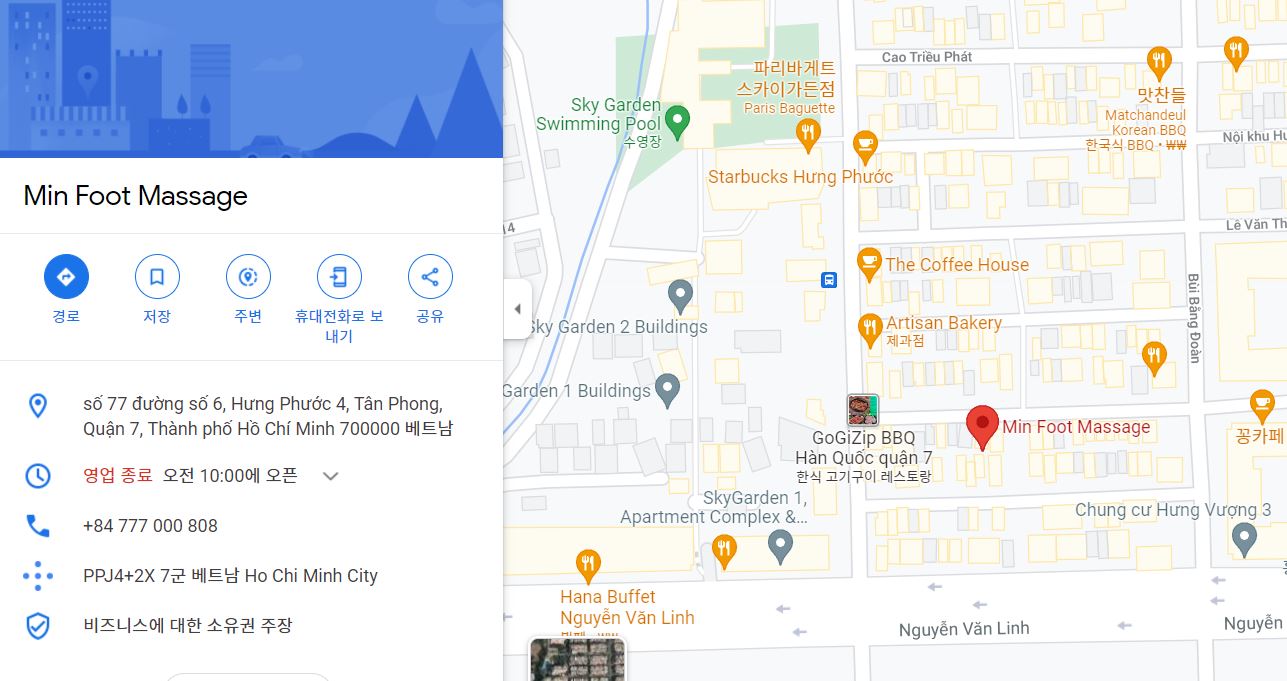The width and height of the screenshot is (1287, 681).
Task: Click the blue directions (경로) icon
Action: 66,277
